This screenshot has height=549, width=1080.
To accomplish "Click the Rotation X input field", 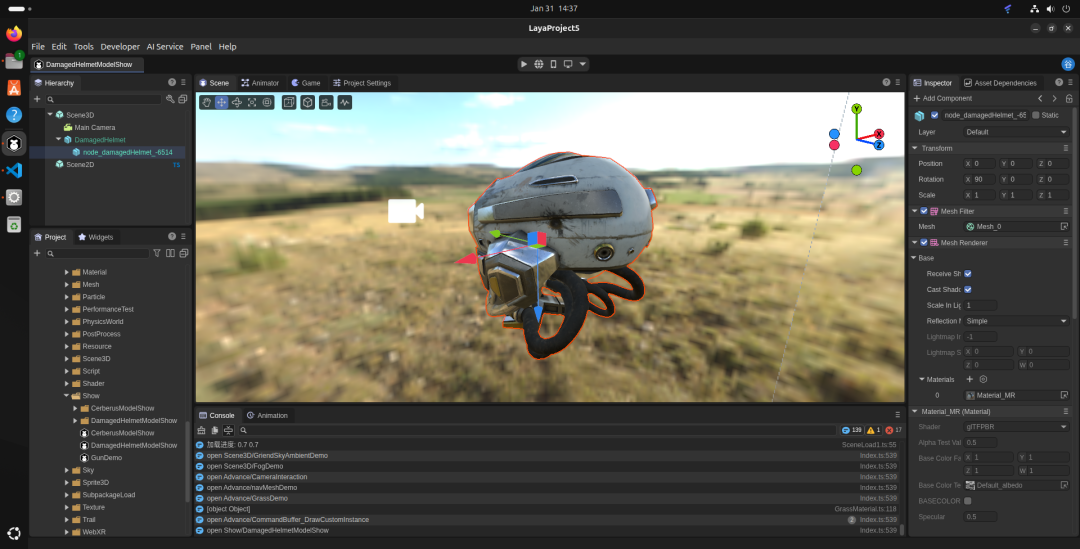I will tap(979, 179).
